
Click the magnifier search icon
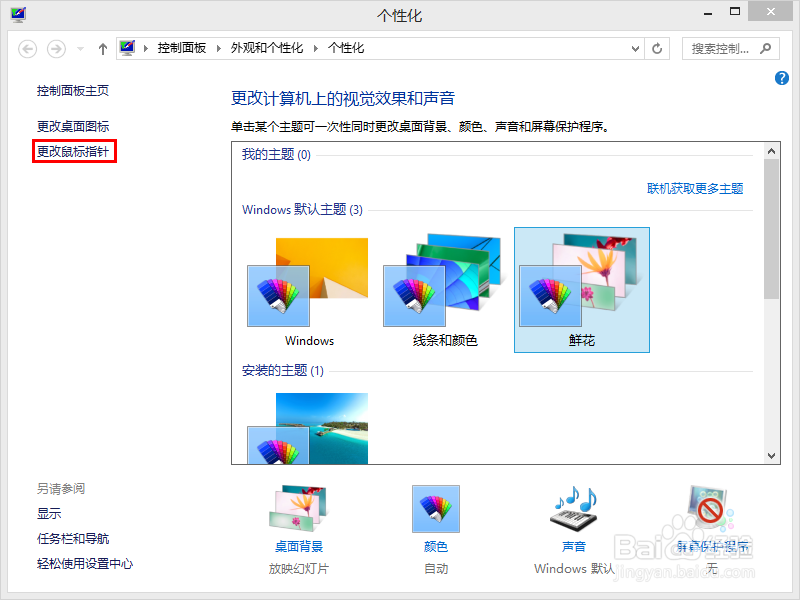pos(765,48)
